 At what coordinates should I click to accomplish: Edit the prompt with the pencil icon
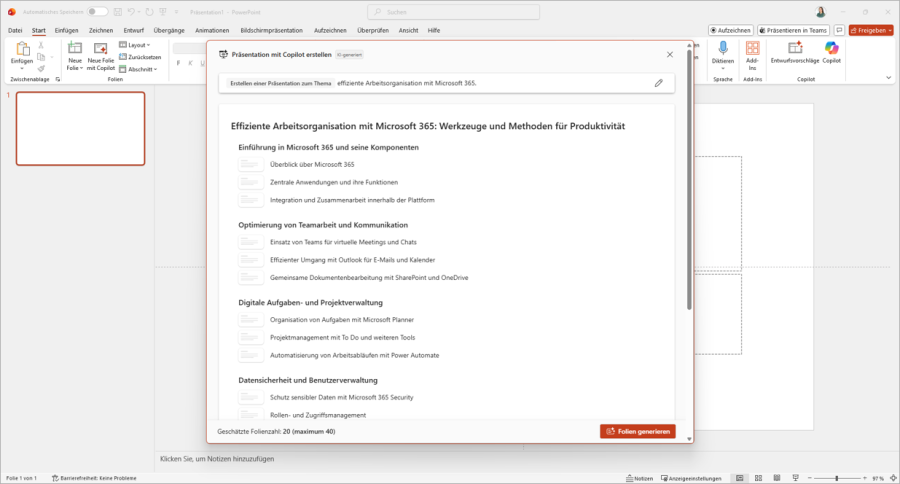[658, 83]
